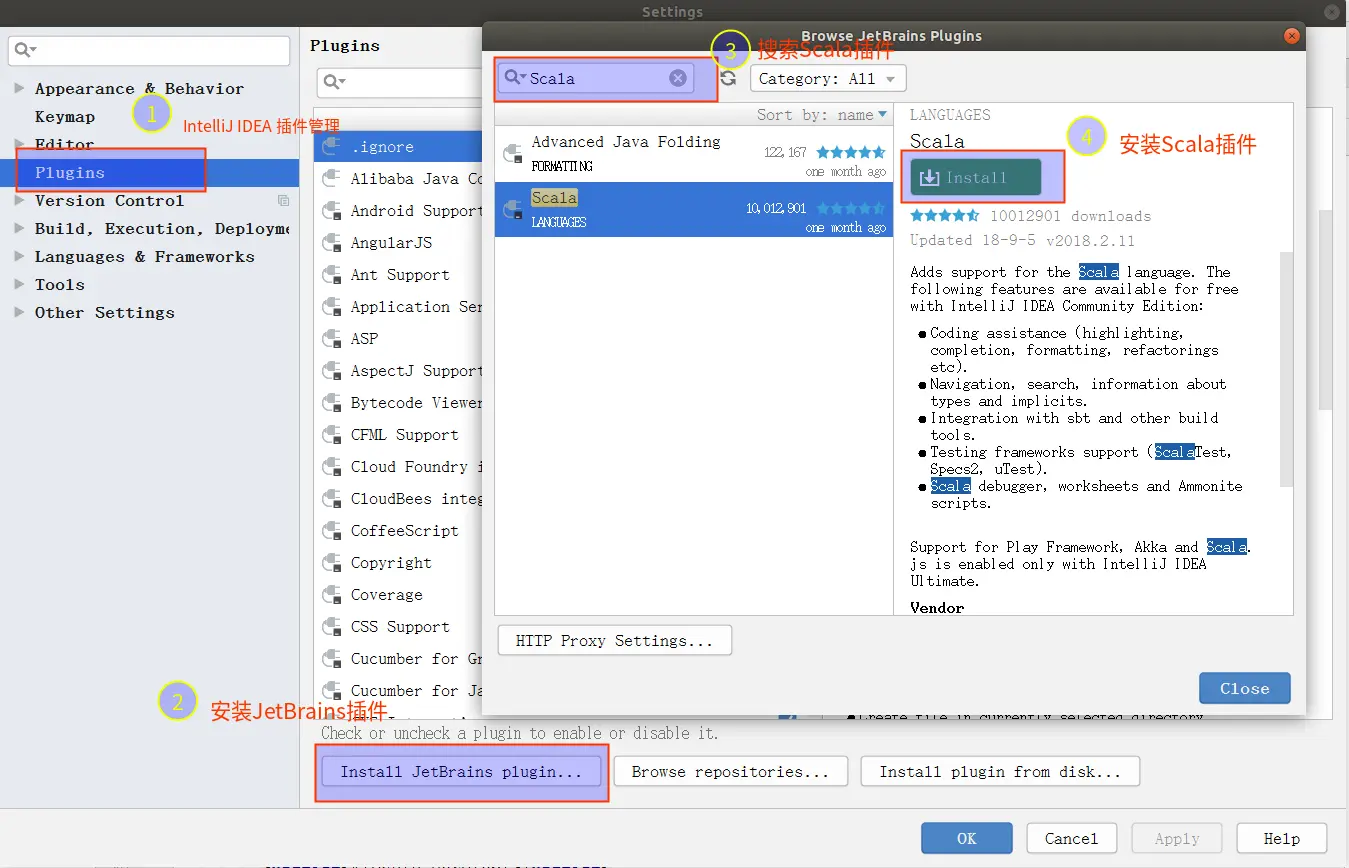Screen dimensions: 1349x868
Task: Click the Application Servers plugin icon
Action: click(x=333, y=307)
